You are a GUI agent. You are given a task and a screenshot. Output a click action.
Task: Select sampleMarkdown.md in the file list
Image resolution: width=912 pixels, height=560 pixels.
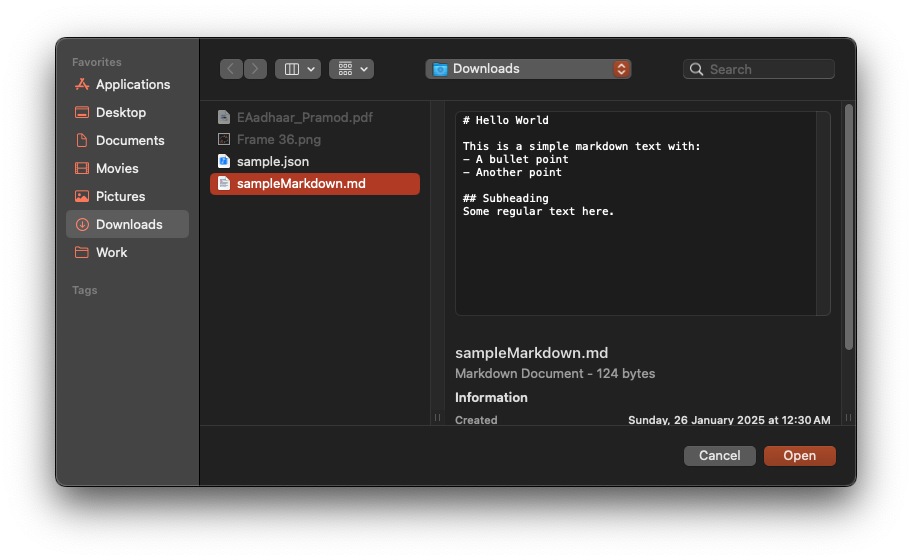(x=315, y=184)
